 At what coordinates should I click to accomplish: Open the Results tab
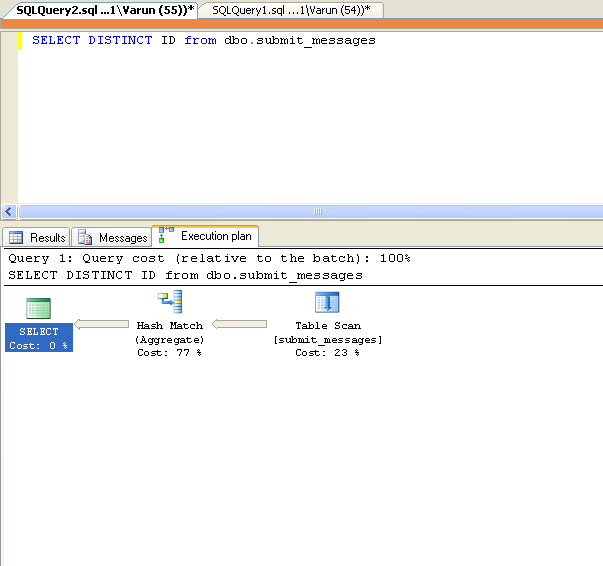coord(37,237)
